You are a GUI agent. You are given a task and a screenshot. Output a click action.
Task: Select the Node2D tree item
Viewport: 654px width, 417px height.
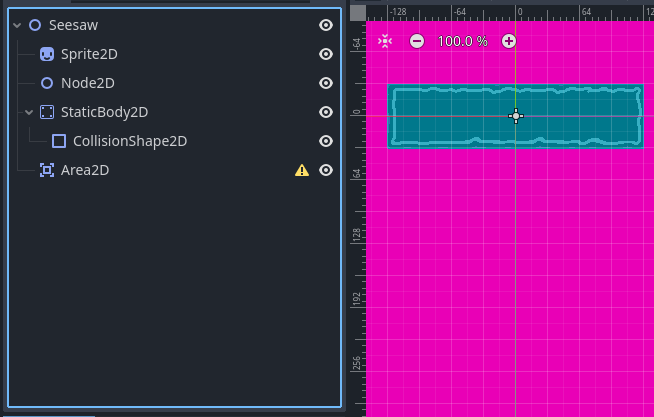click(87, 83)
